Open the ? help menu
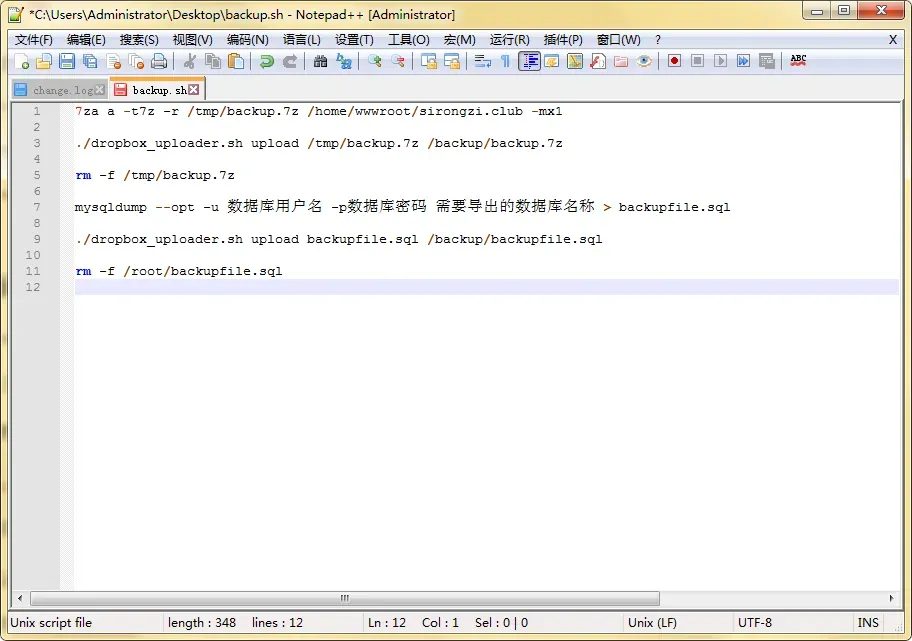912x641 pixels. (x=658, y=40)
